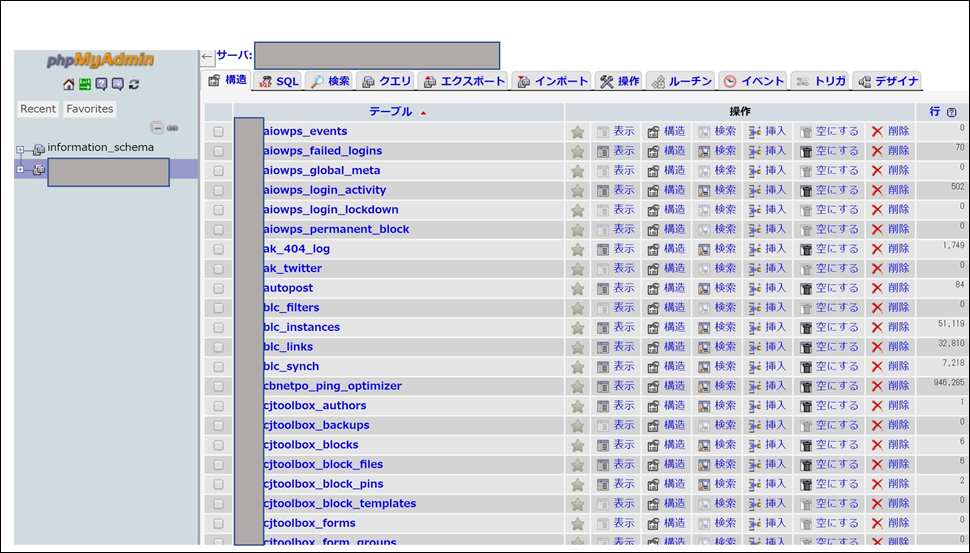The width and height of the screenshot is (970, 553).
Task: Star the blc_links table as favorite
Action: [578, 347]
